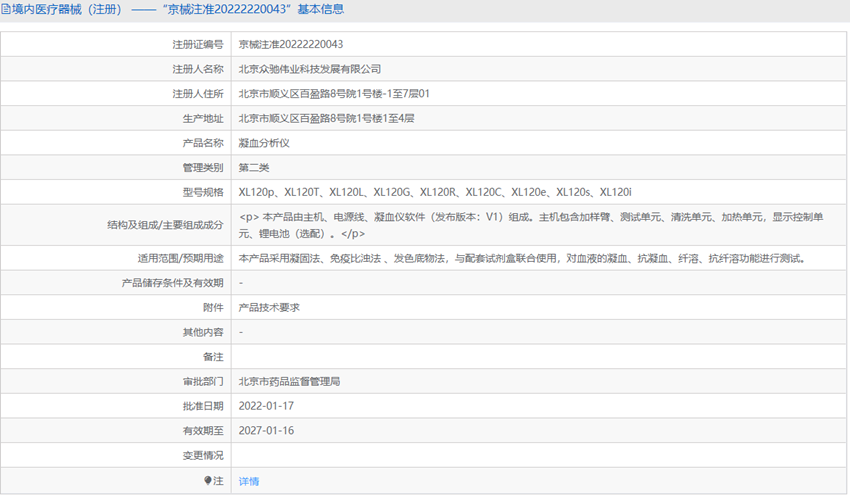The height and width of the screenshot is (495, 850).
Task: Click the 变更情况 label
Action: (x=203, y=455)
